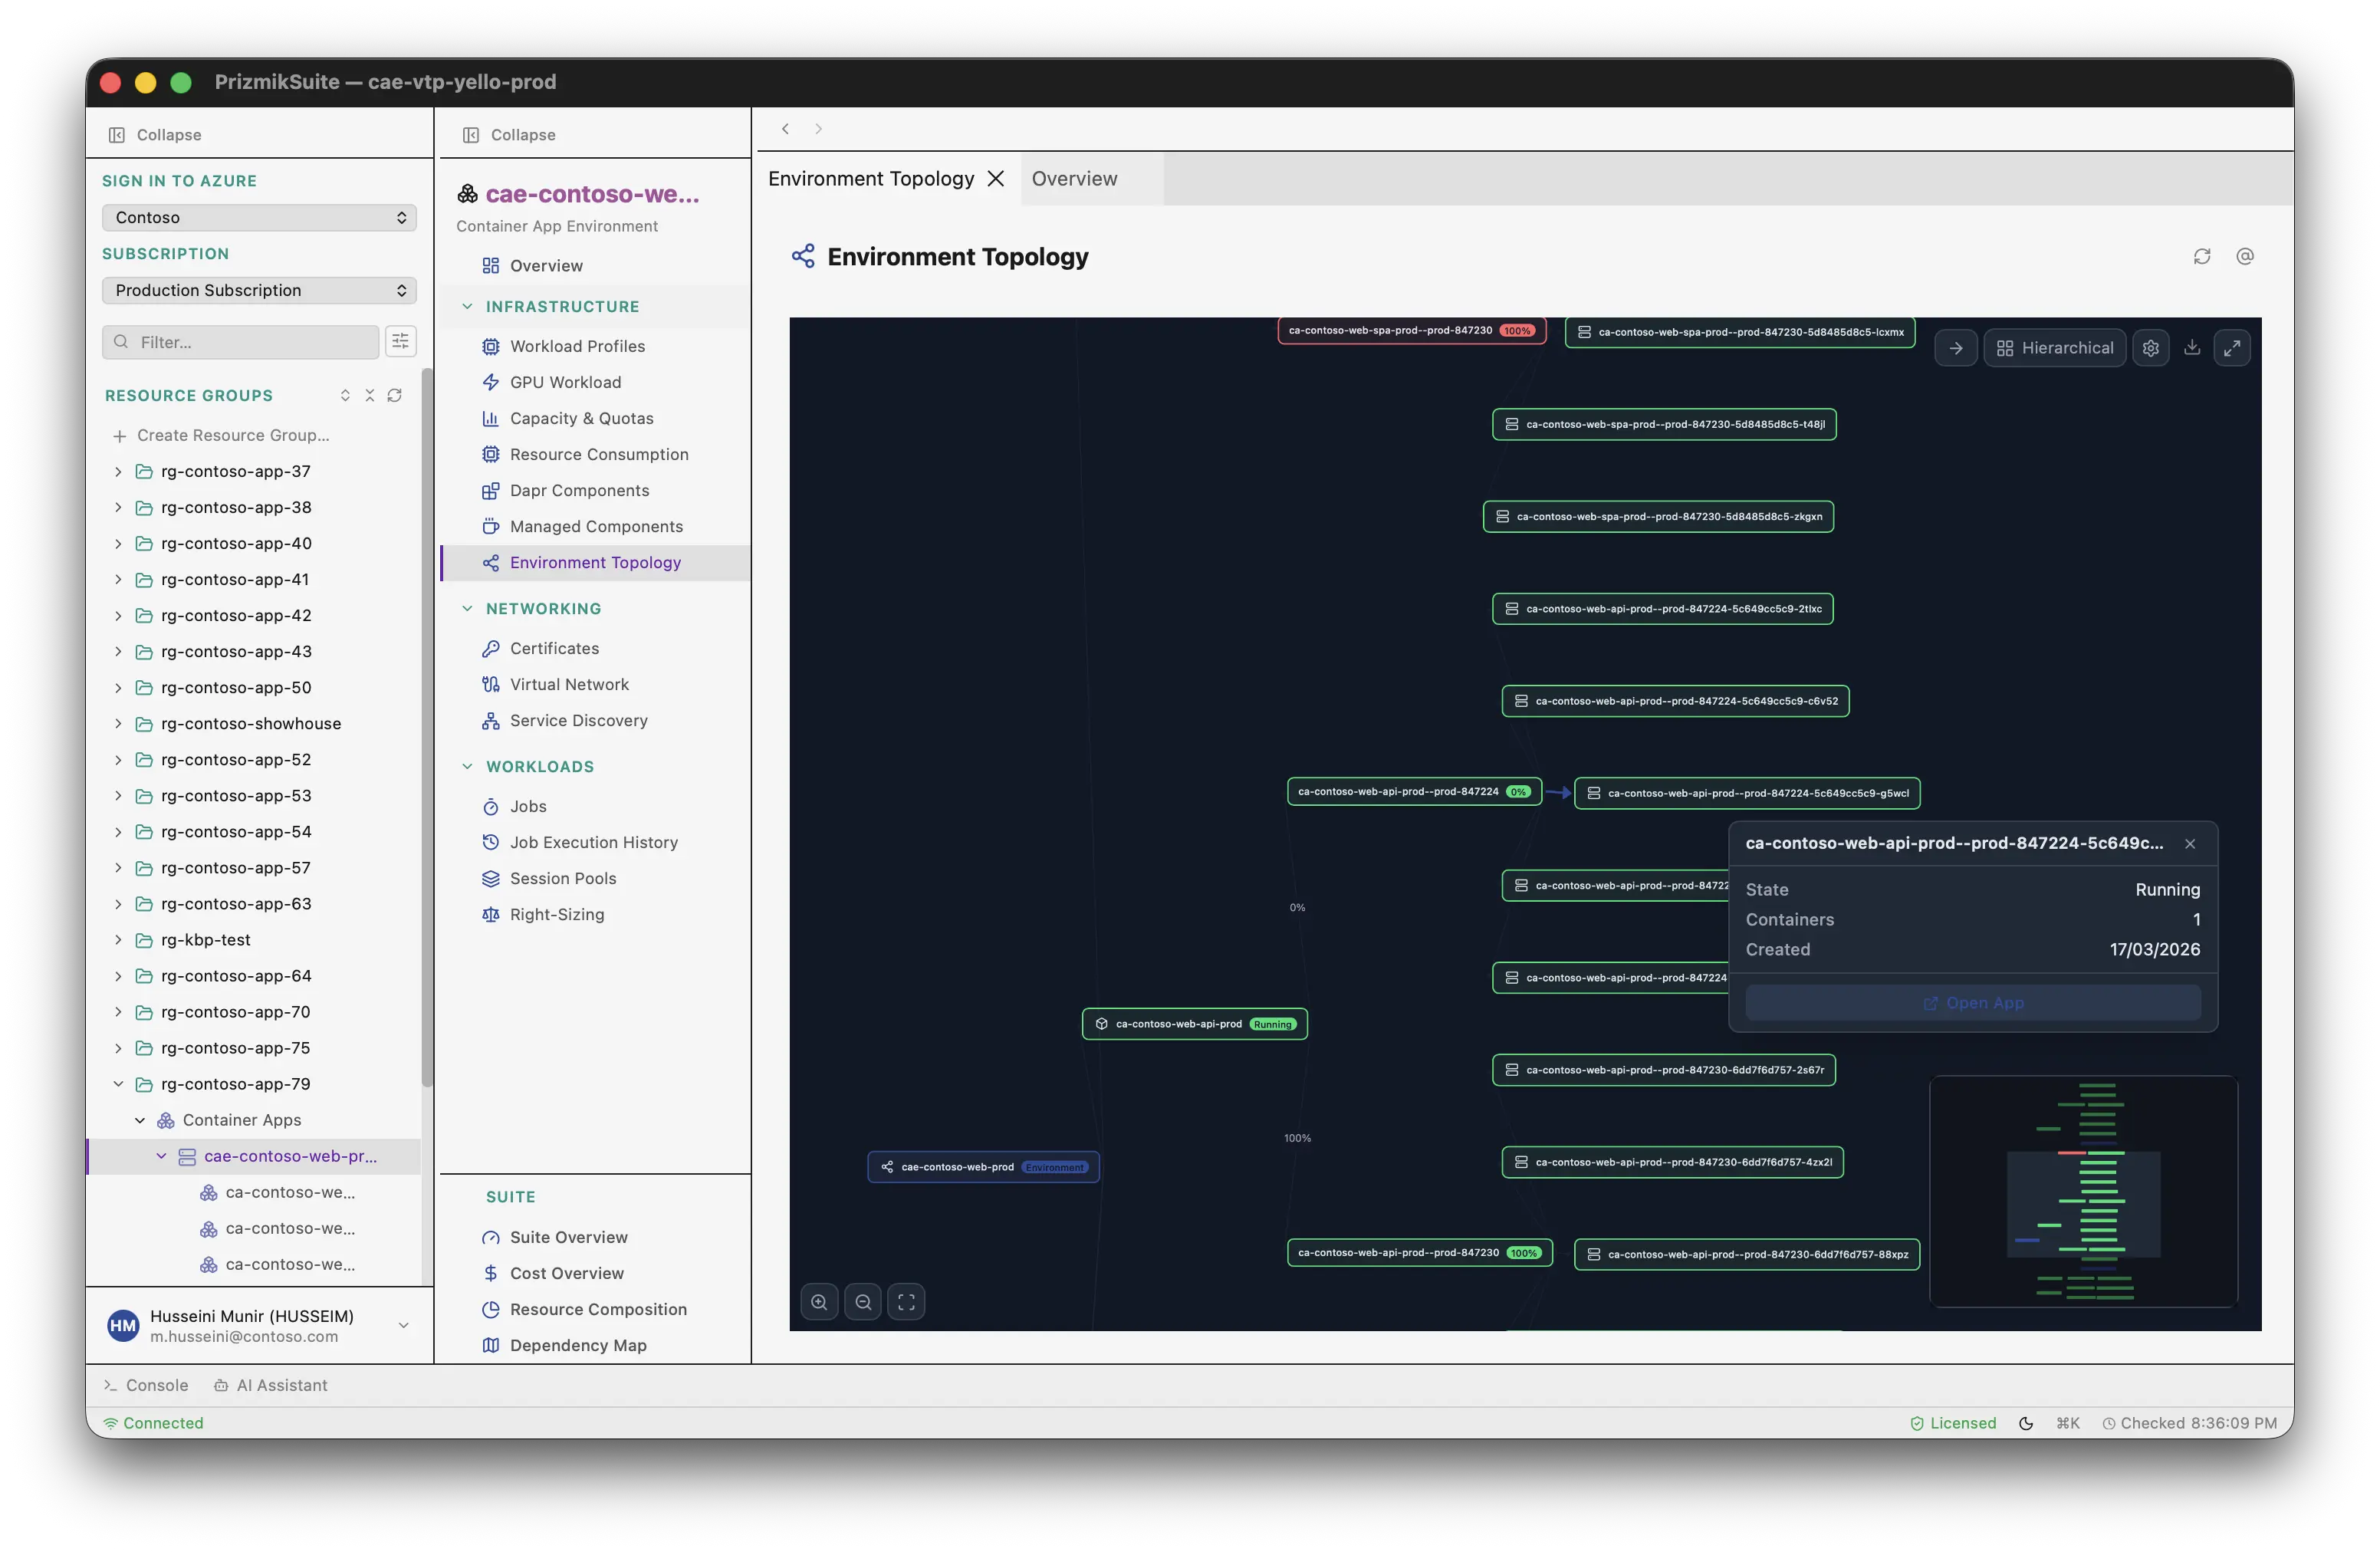Open Managed Components page

(595, 526)
